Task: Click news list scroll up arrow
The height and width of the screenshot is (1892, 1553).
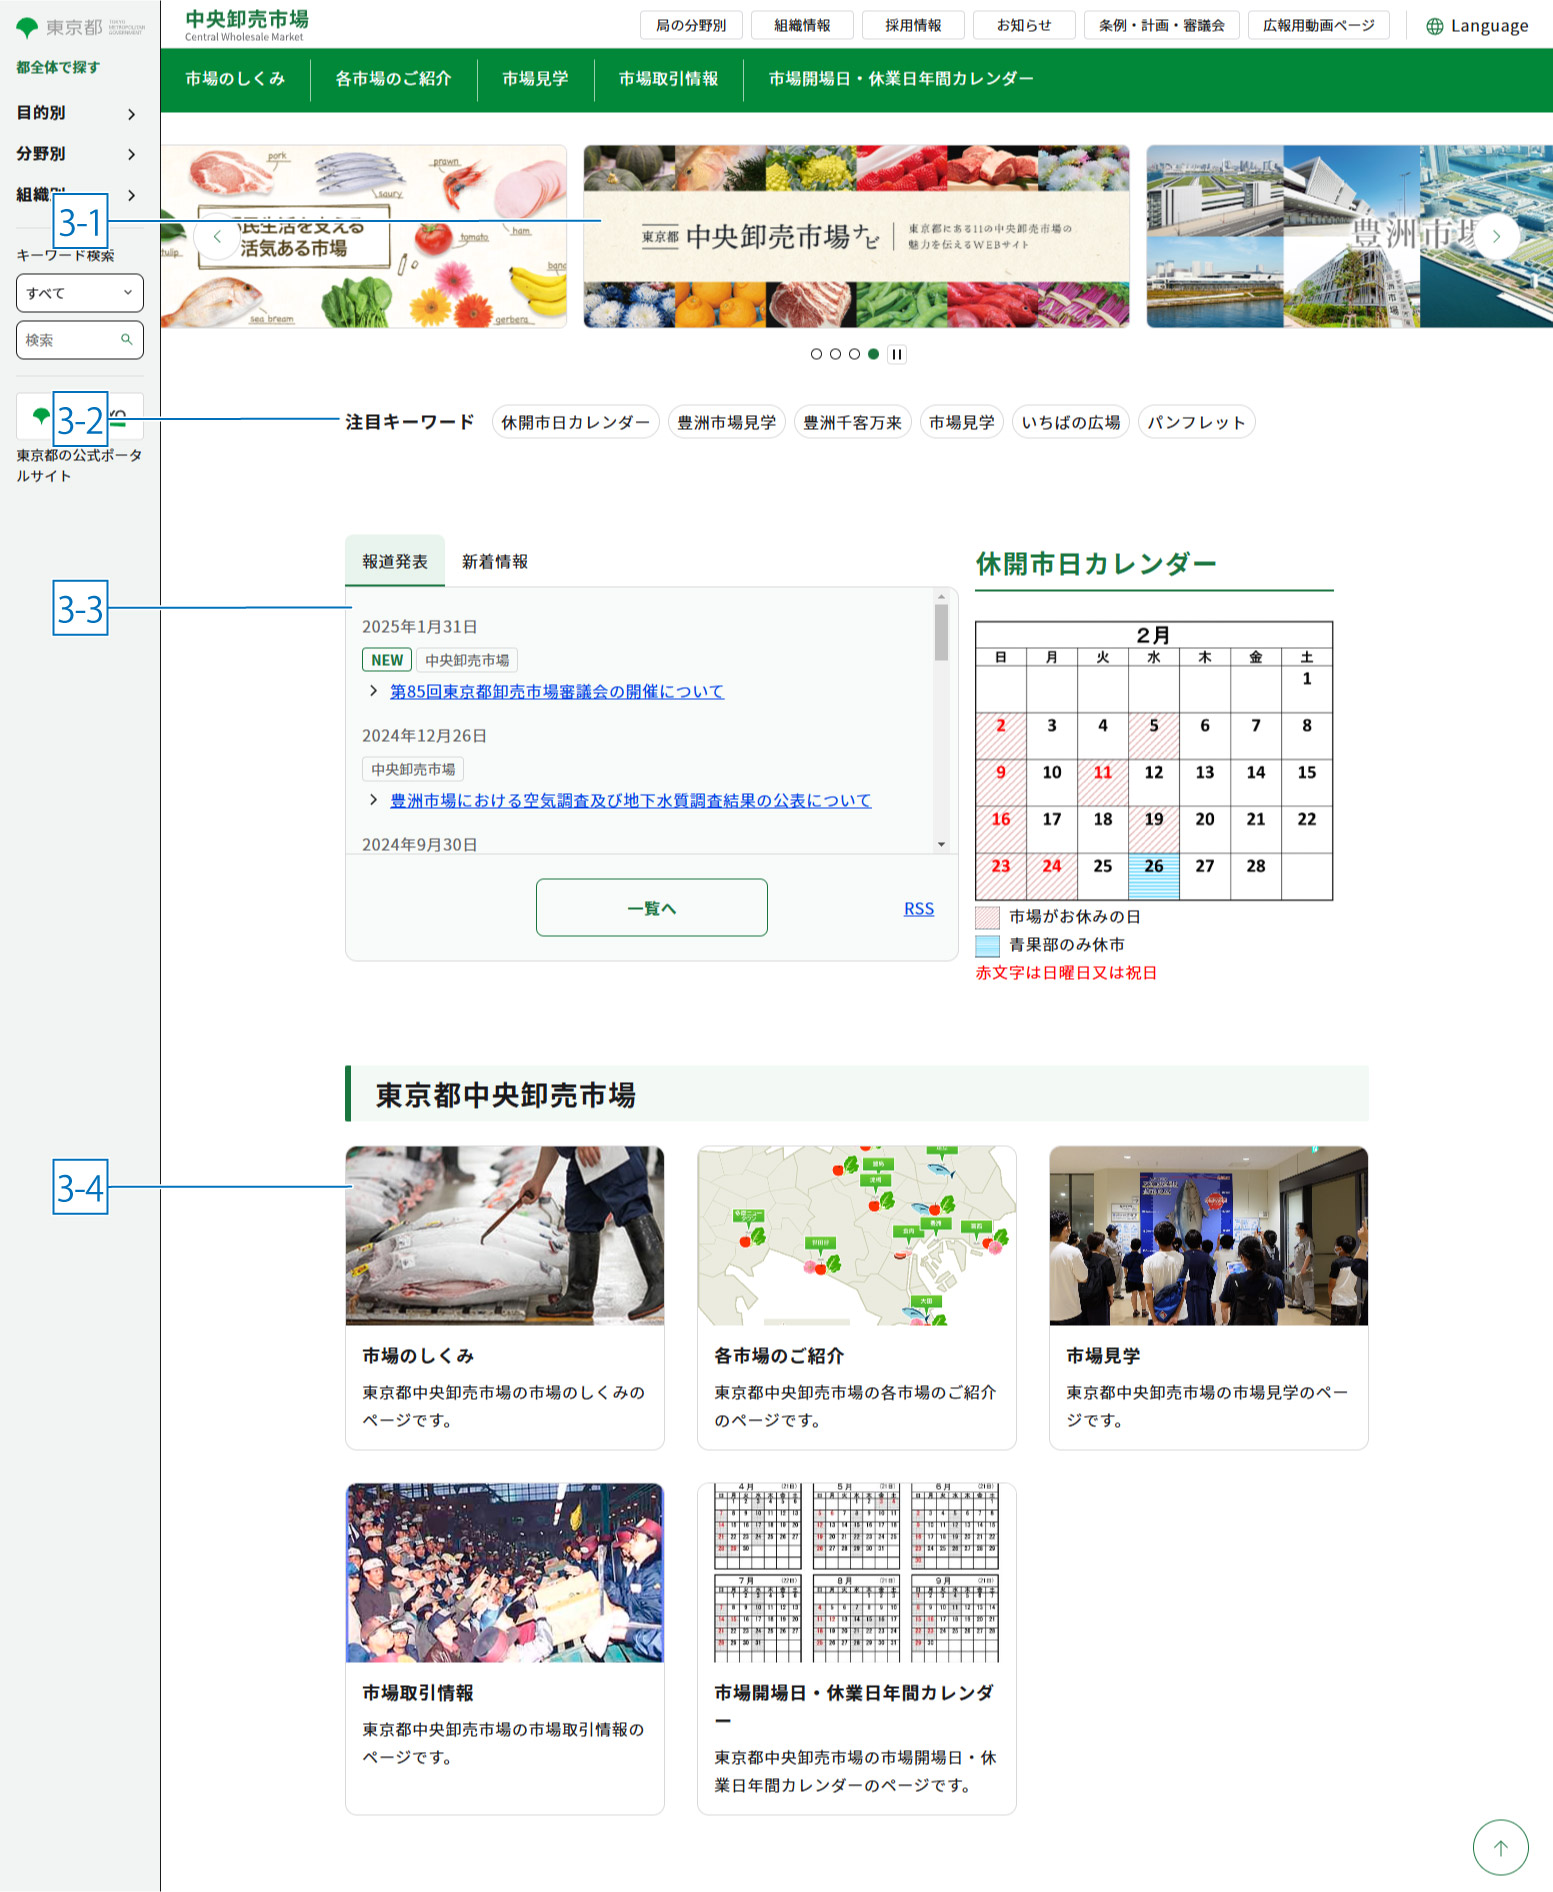Action: pos(941,596)
